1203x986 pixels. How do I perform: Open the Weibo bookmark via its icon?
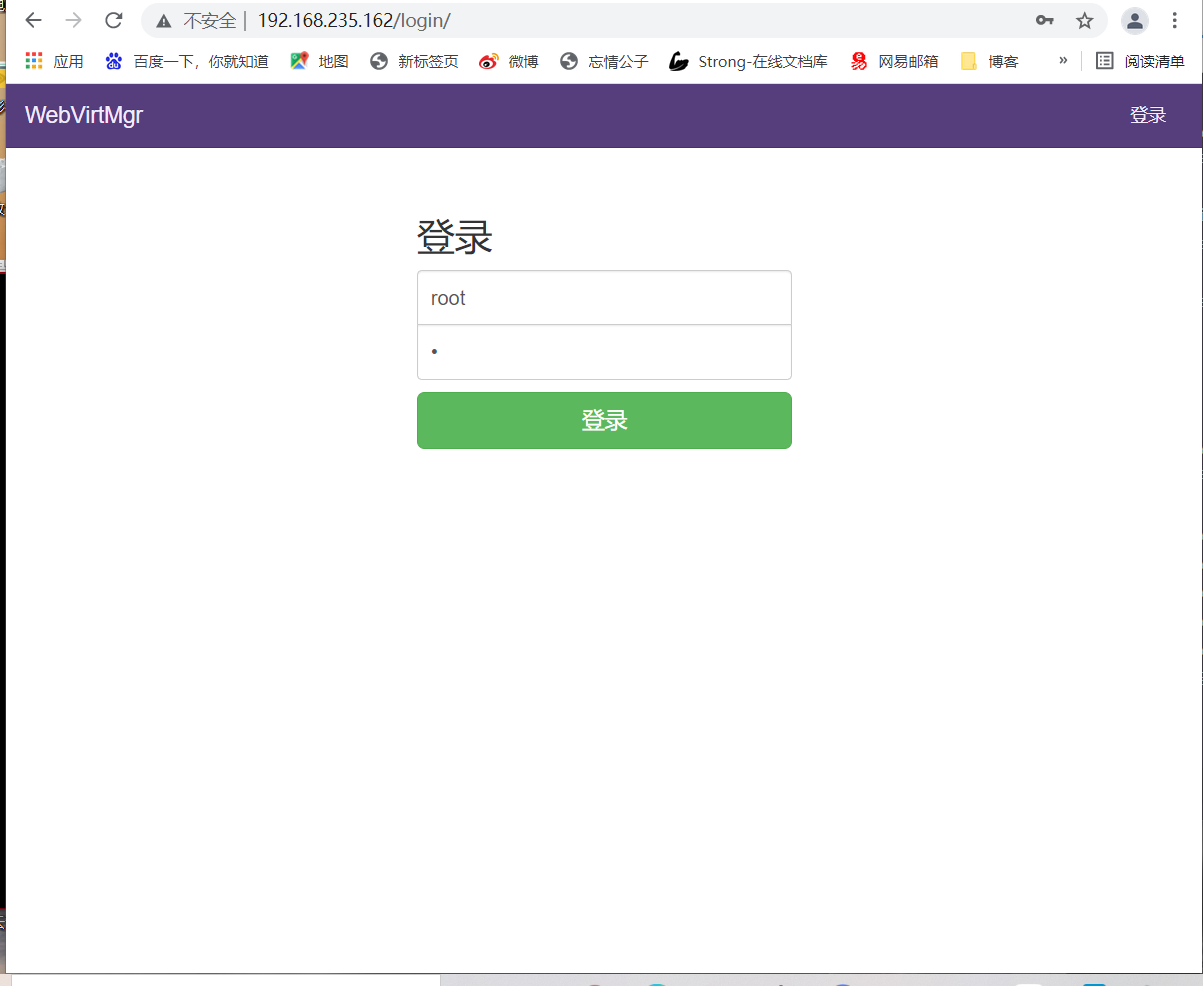487,60
